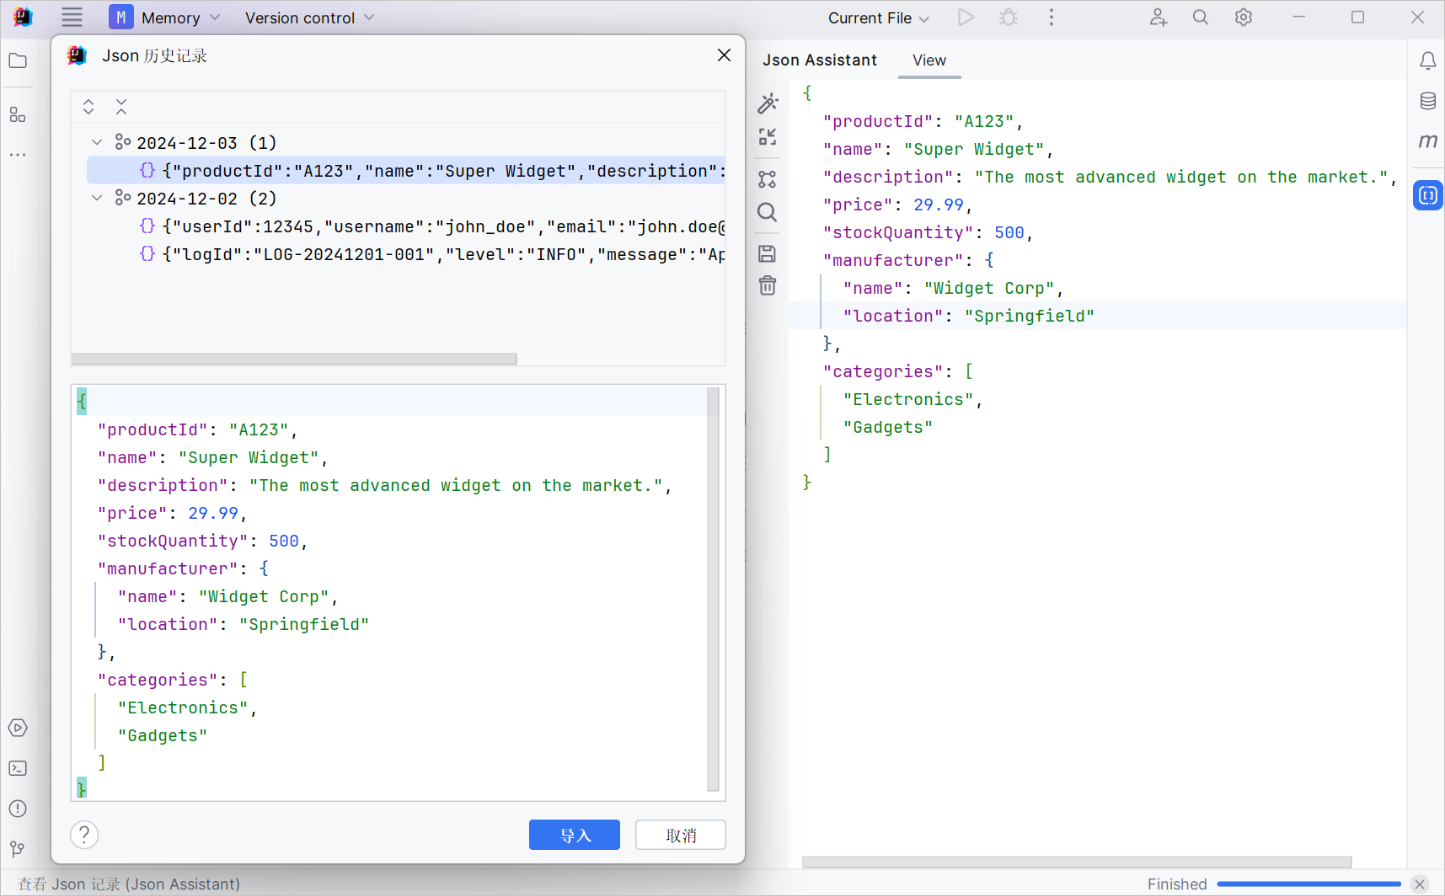Click the 导入 import button
This screenshot has height=896, width=1445.
coord(574,835)
